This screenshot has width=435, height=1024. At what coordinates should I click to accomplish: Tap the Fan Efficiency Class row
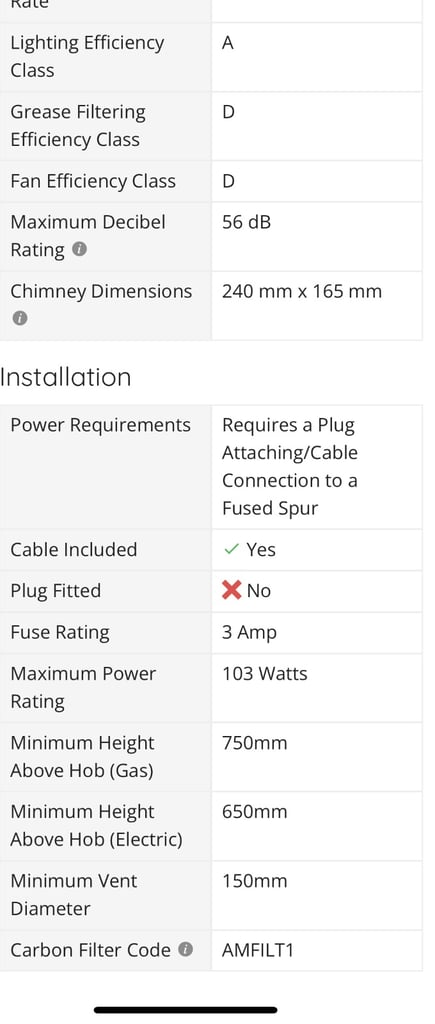pyautogui.click(x=211, y=182)
